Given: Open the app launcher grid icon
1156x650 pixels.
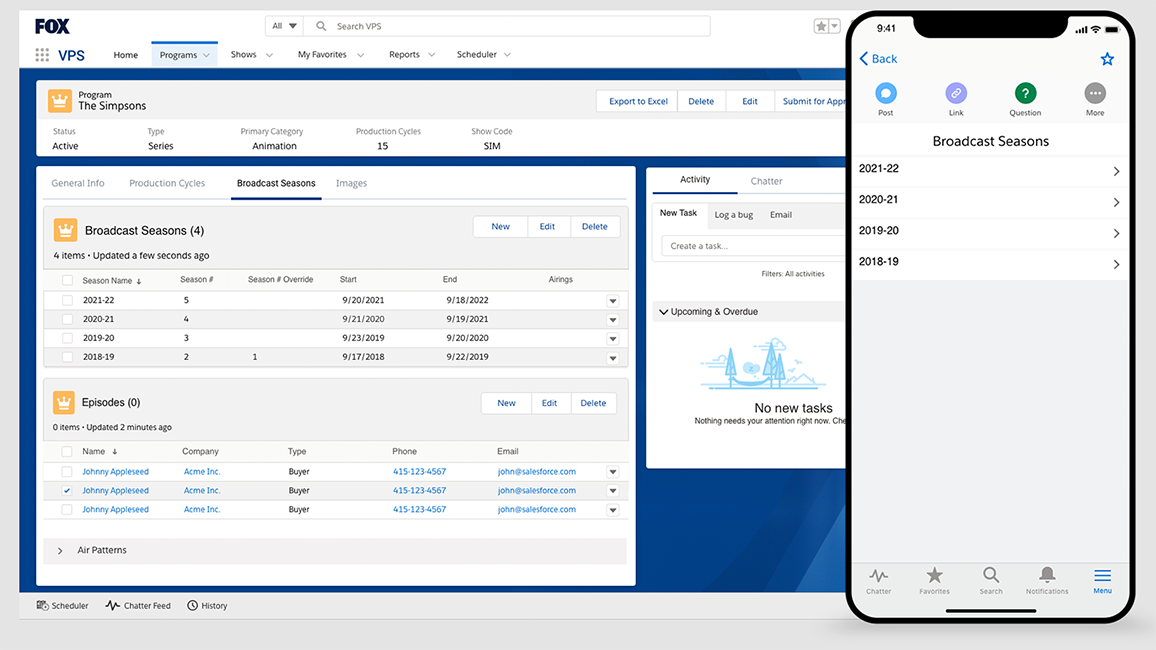Looking at the screenshot, I should pyautogui.click(x=42, y=55).
